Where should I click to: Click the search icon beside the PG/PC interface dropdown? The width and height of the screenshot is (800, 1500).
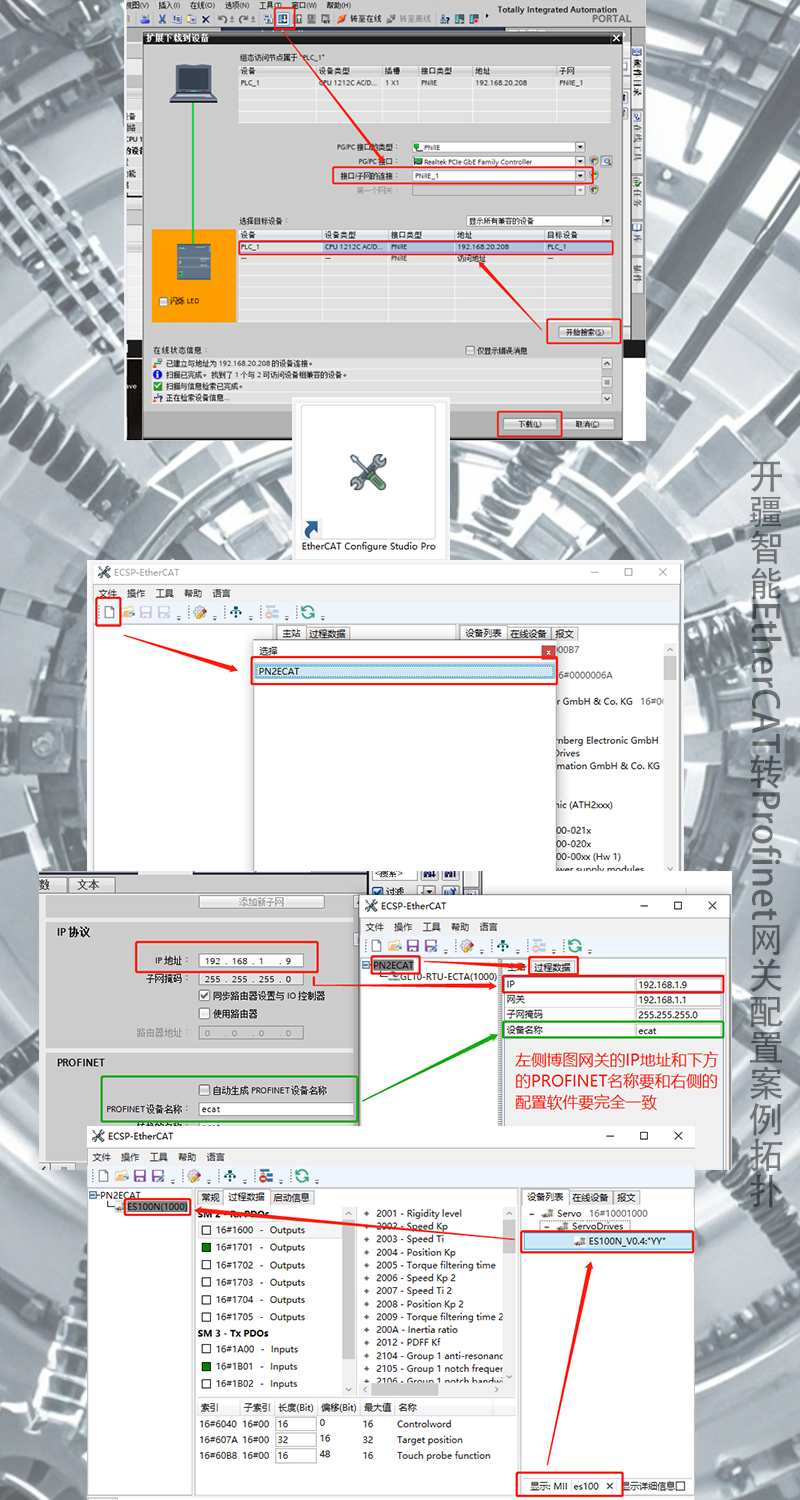(x=605, y=161)
